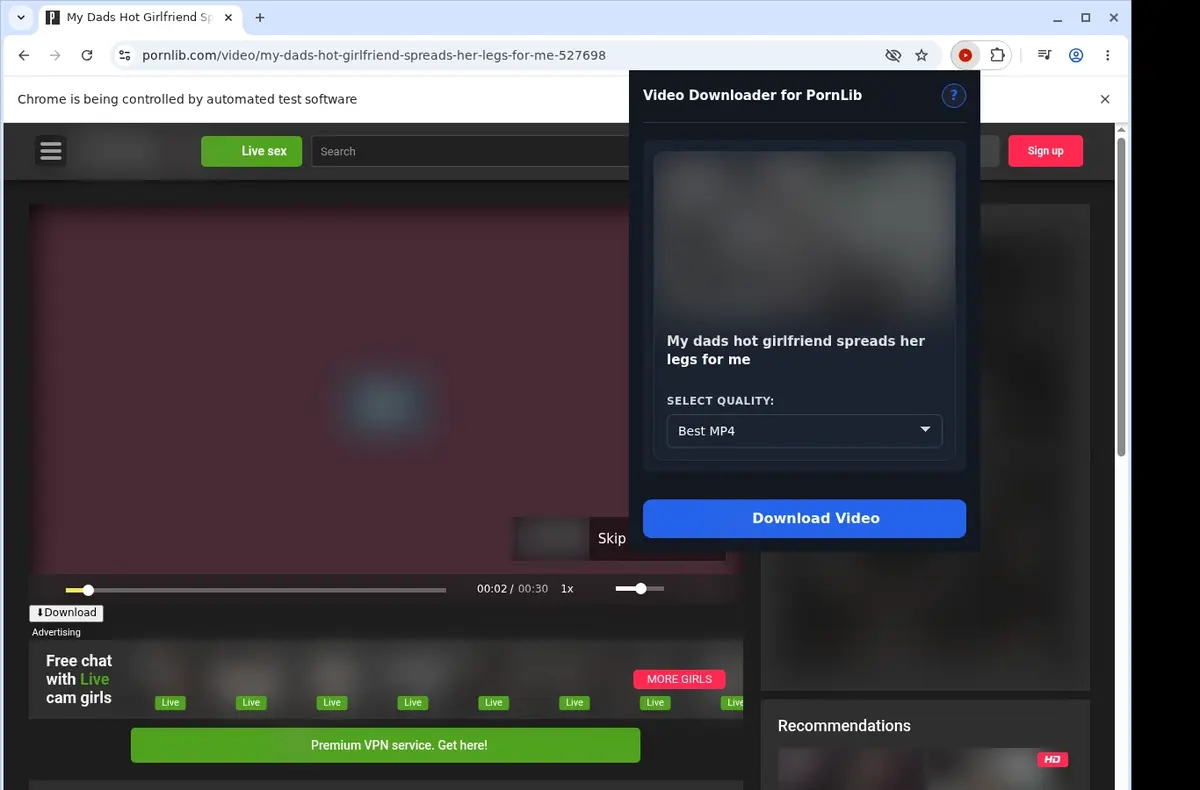Toggle the red Video Downloader extension icon
The height and width of the screenshot is (790, 1200).
pyautogui.click(x=965, y=56)
